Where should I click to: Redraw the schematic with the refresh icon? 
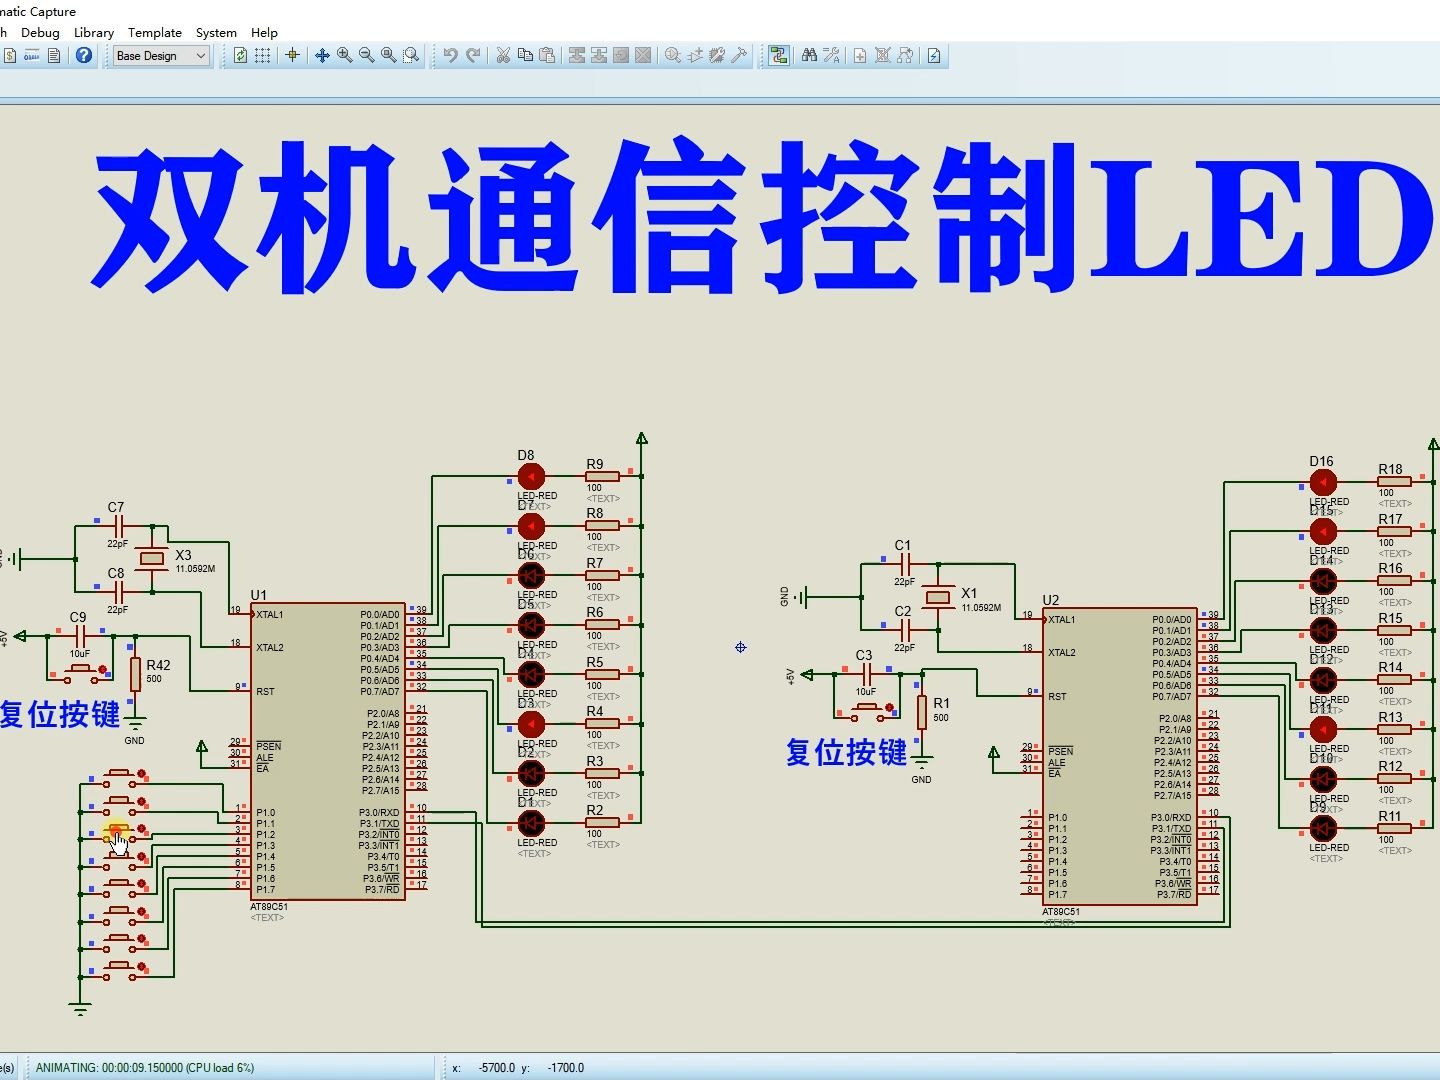[x=240, y=55]
